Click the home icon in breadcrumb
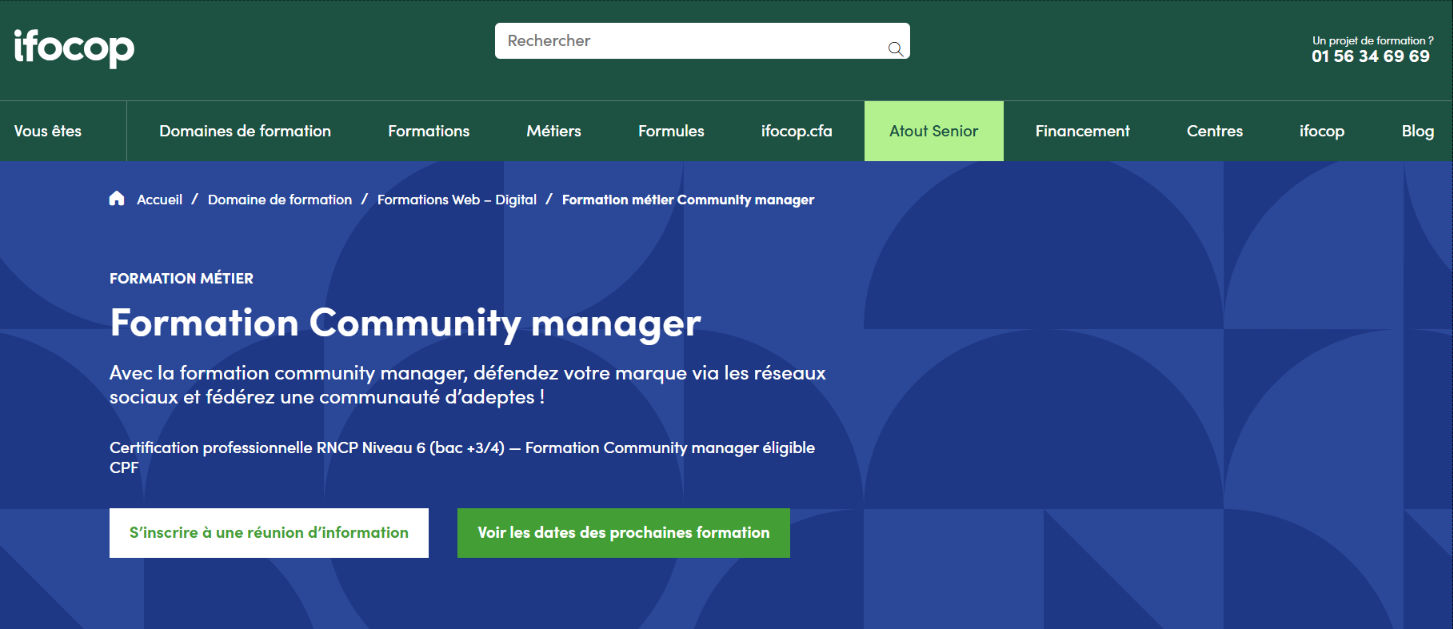This screenshot has width=1453, height=629. tap(116, 198)
